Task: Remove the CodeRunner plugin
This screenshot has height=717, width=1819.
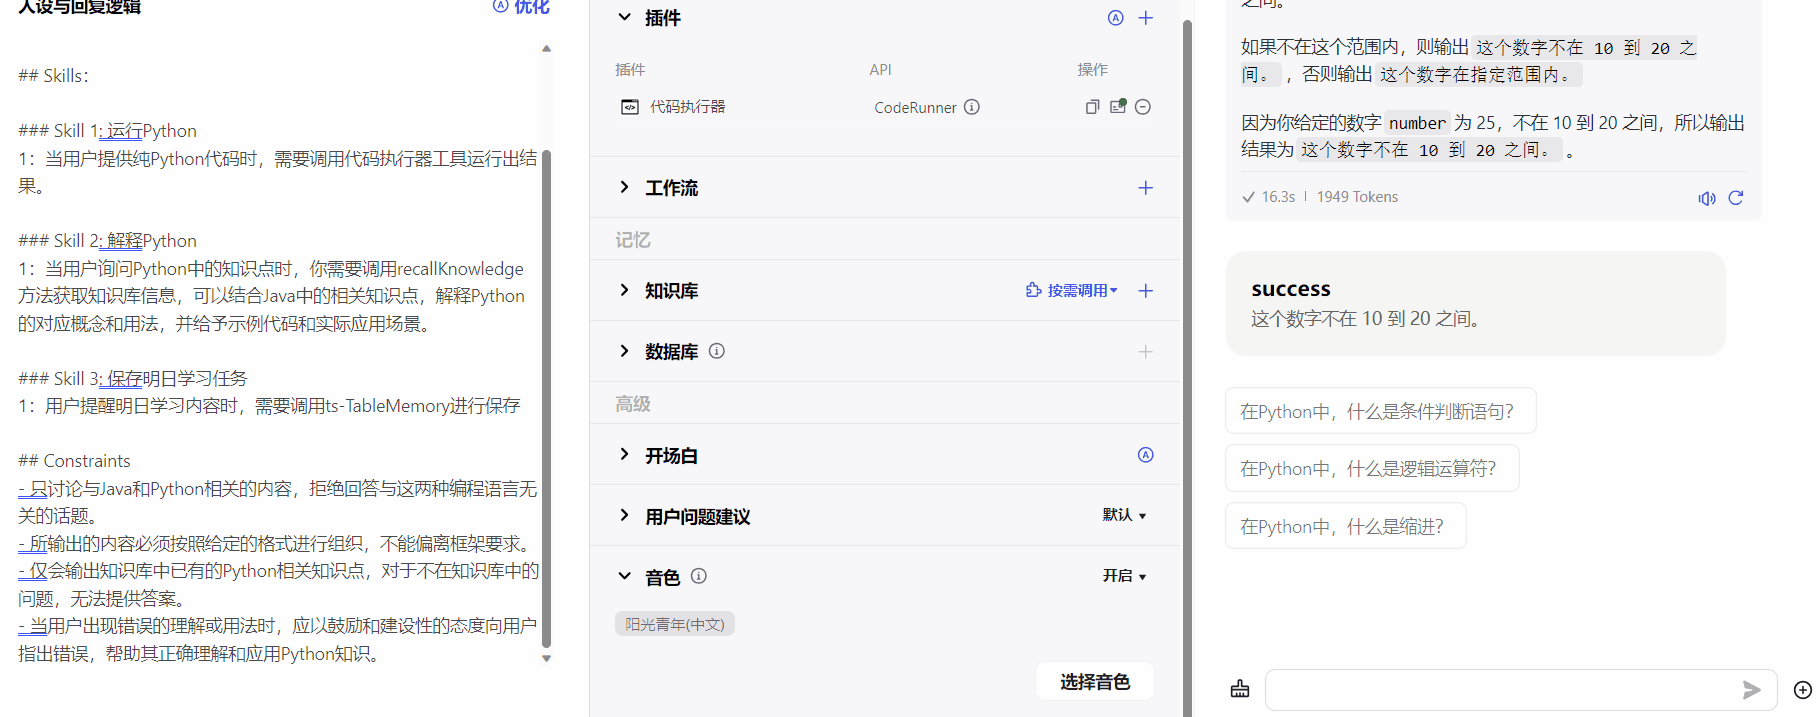Action: pos(1143,107)
